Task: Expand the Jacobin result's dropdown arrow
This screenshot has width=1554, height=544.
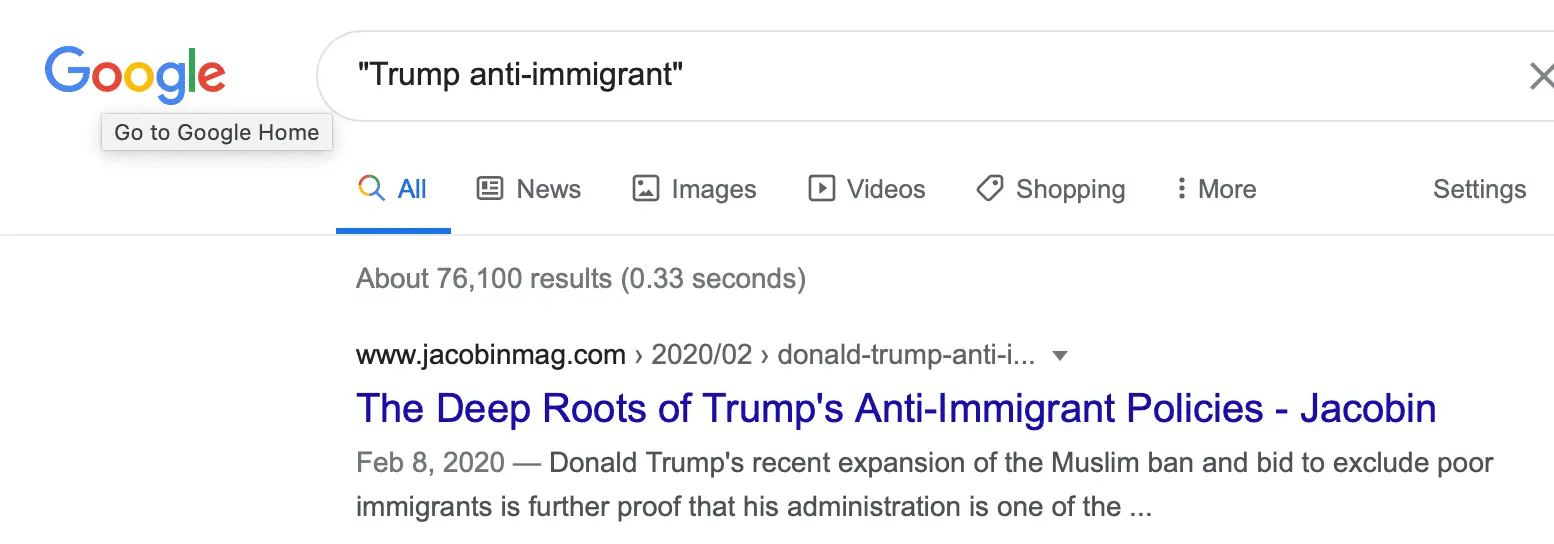Action: click(x=1061, y=355)
